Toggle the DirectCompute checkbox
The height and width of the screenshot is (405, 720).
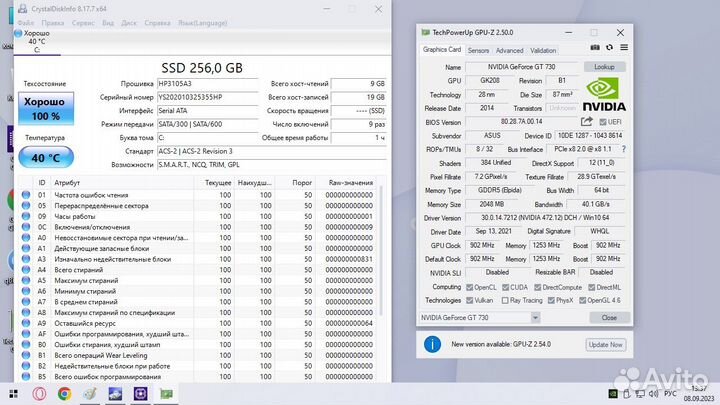pyautogui.click(x=537, y=287)
